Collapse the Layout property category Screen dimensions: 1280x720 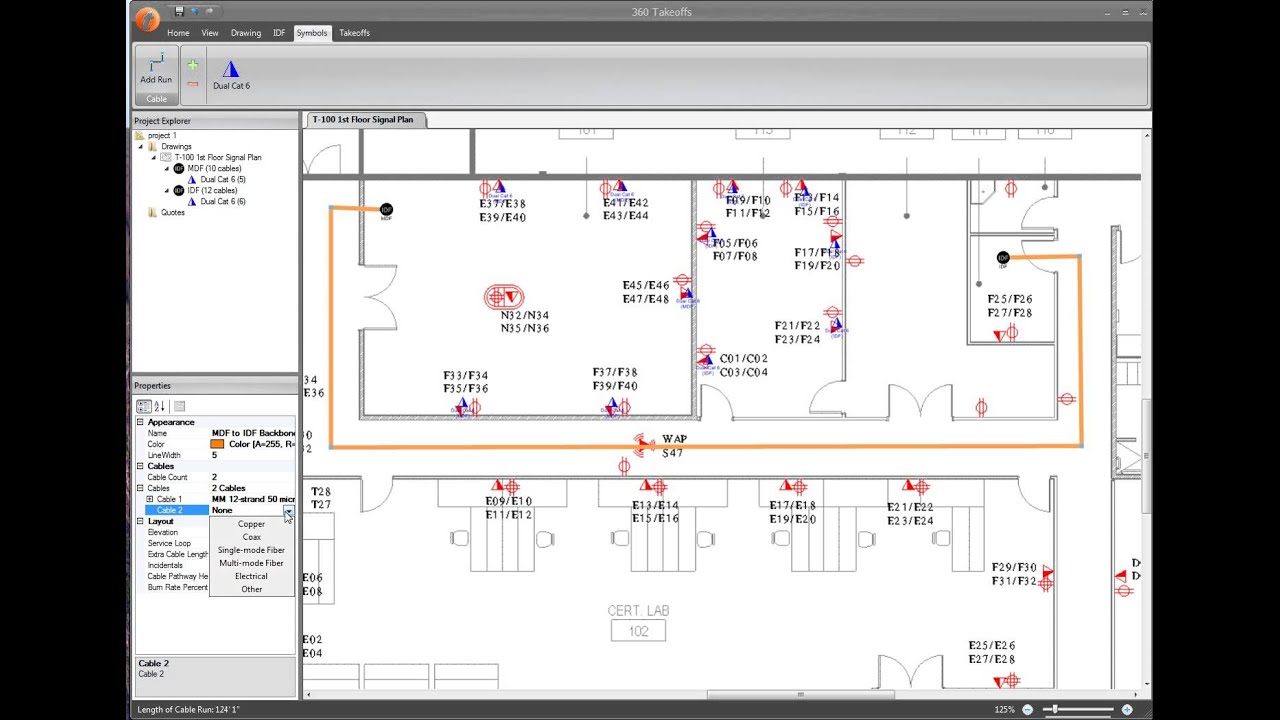click(x=140, y=521)
